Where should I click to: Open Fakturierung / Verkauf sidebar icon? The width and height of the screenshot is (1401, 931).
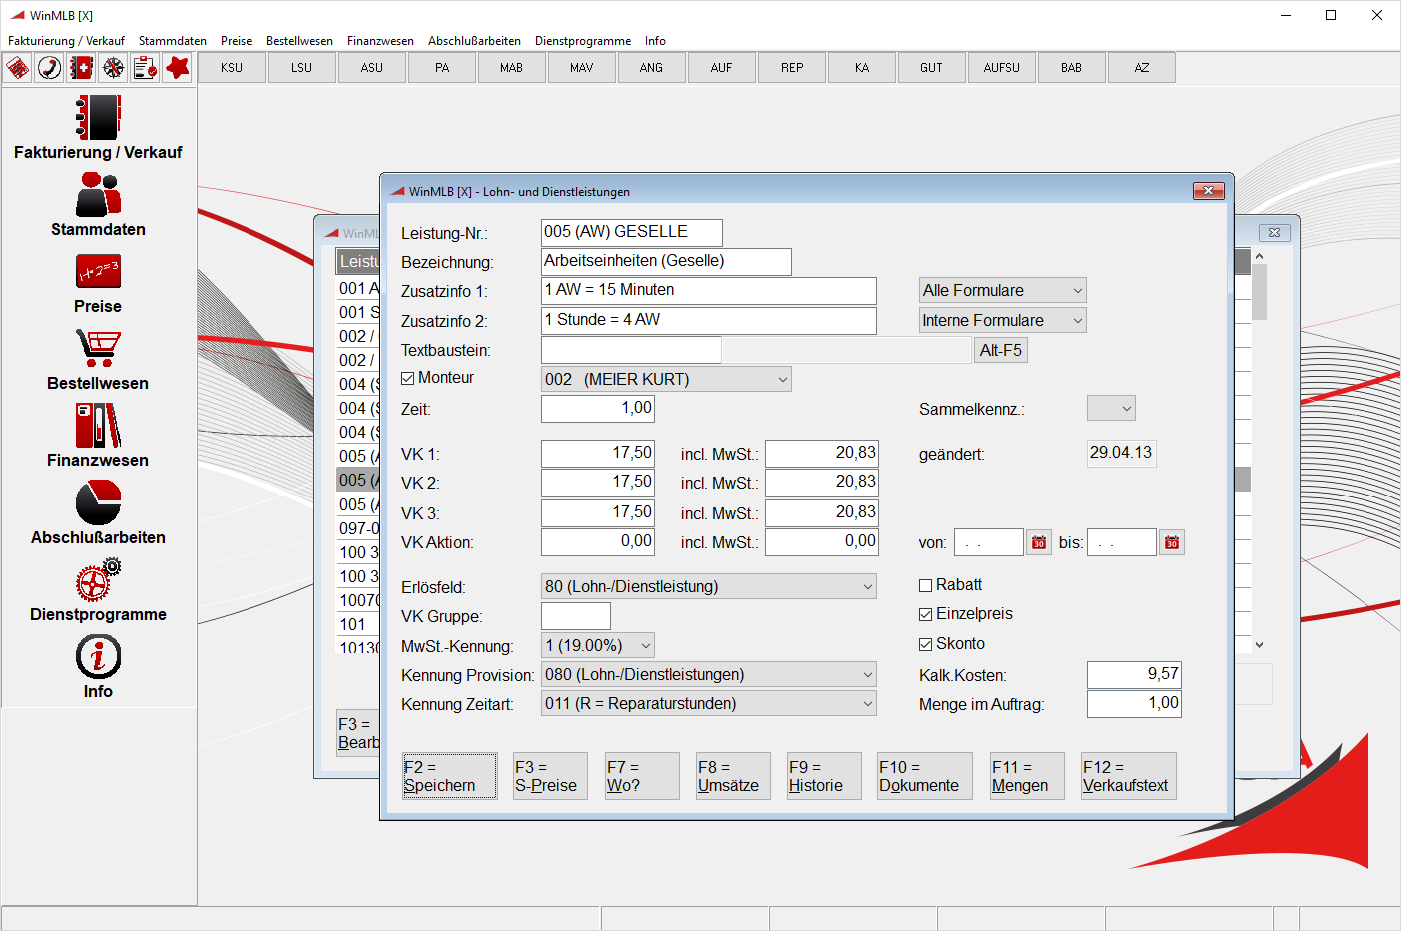click(98, 118)
